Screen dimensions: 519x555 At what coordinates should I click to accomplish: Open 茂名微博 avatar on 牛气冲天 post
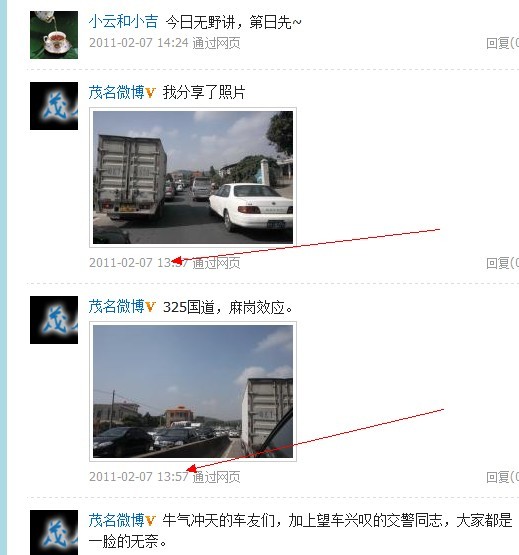54,533
